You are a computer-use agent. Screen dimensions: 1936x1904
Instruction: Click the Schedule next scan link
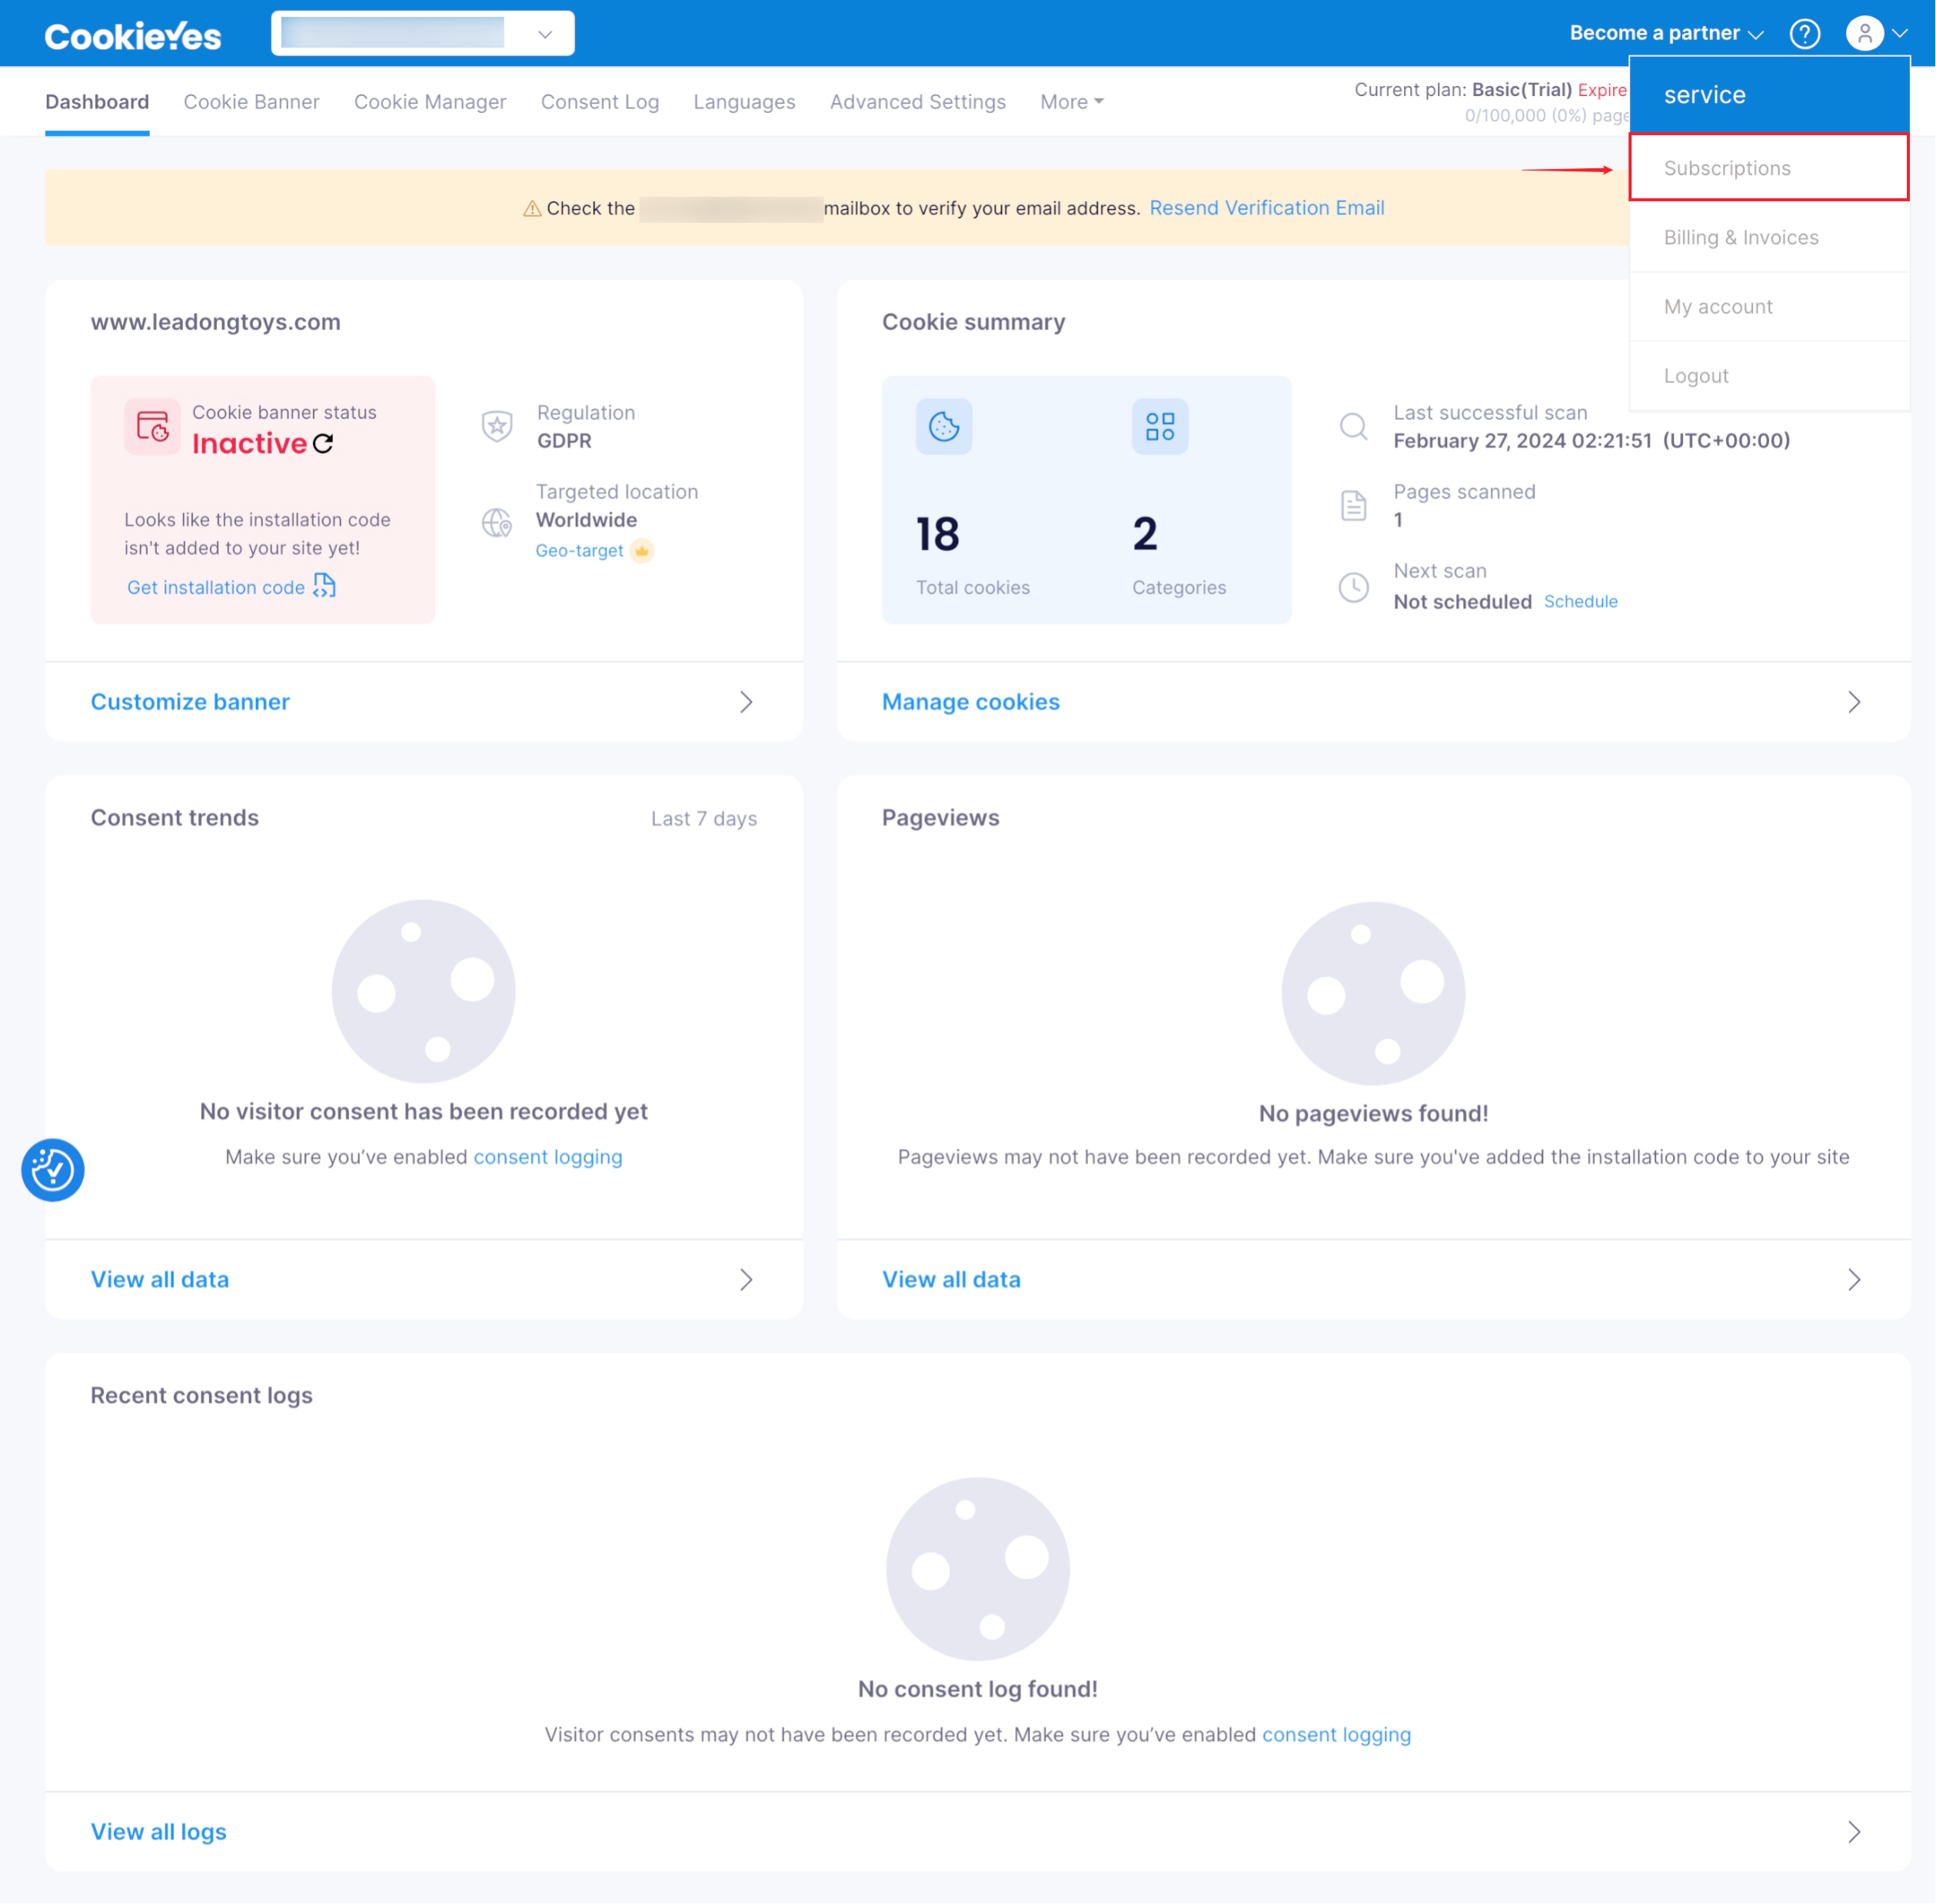tap(1580, 601)
